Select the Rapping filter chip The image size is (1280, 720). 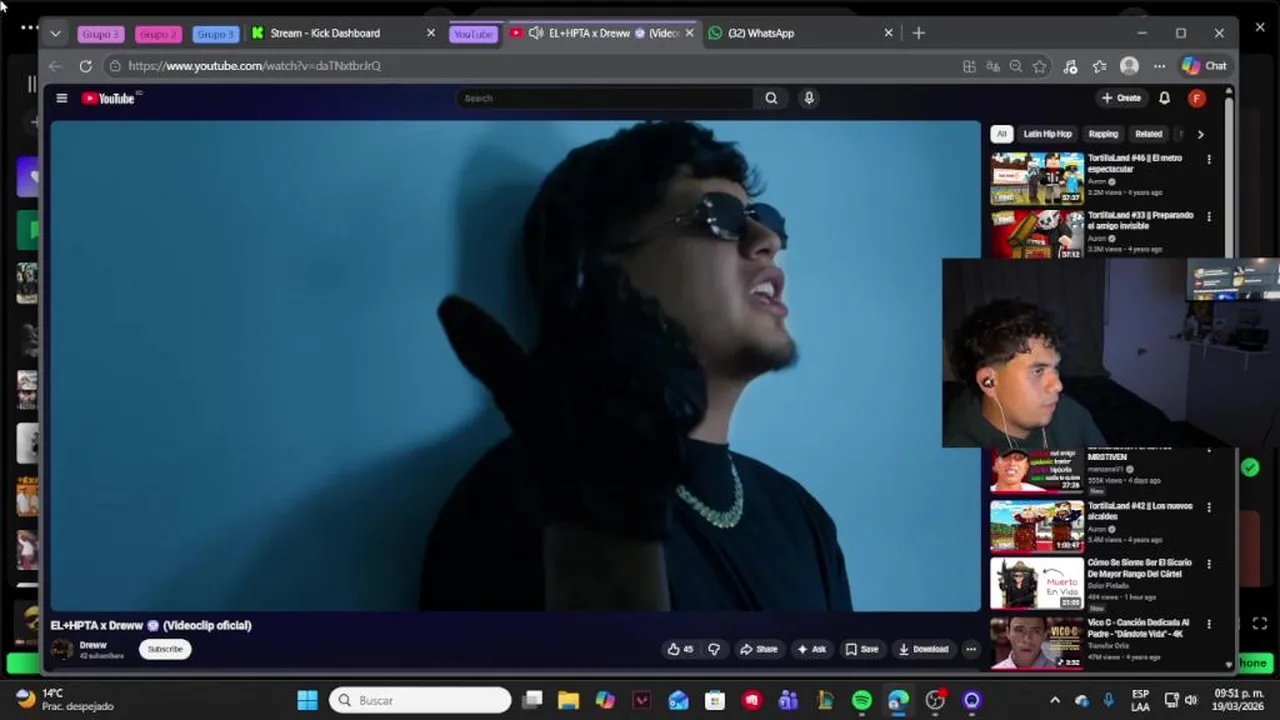click(x=1103, y=134)
